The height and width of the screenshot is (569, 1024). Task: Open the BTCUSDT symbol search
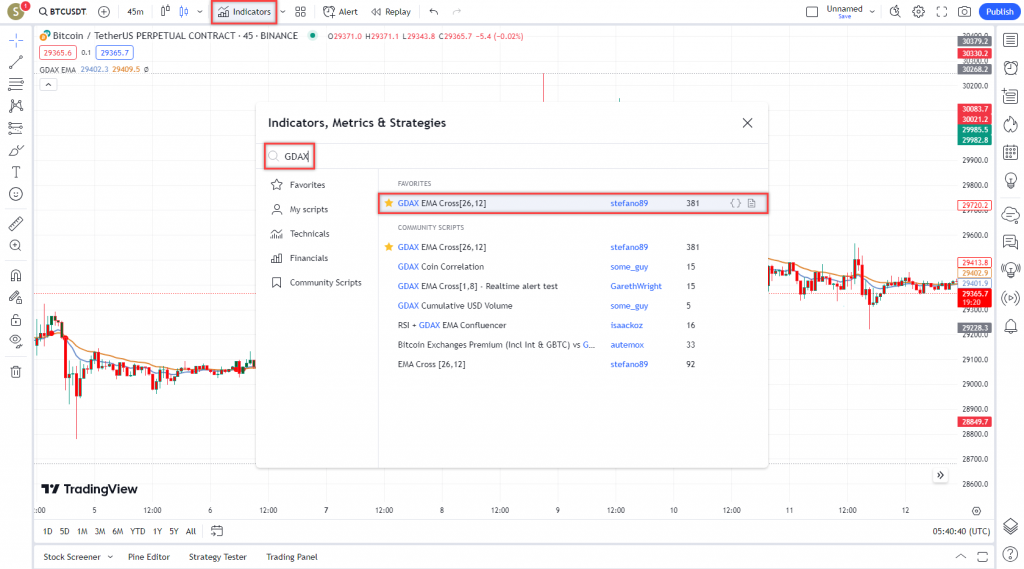(x=63, y=12)
